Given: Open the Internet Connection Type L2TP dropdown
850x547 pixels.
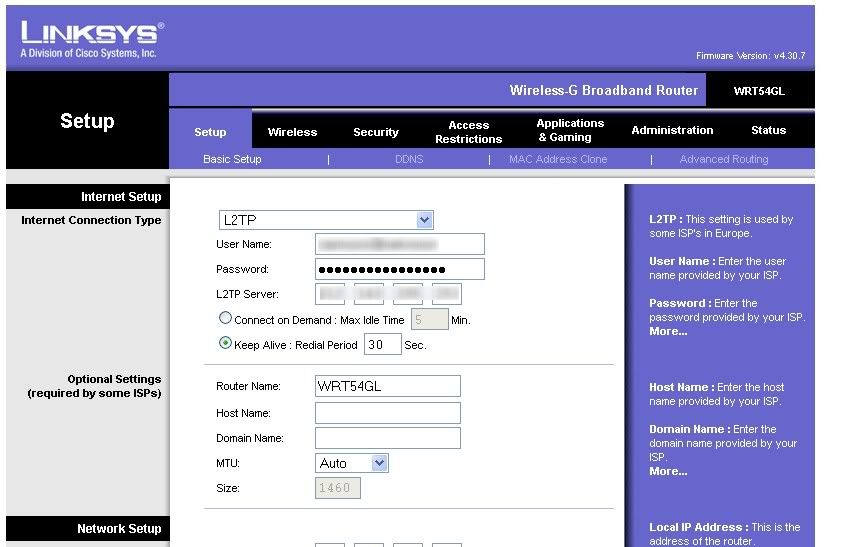Looking at the screenshot, I should tap(326, 220).
